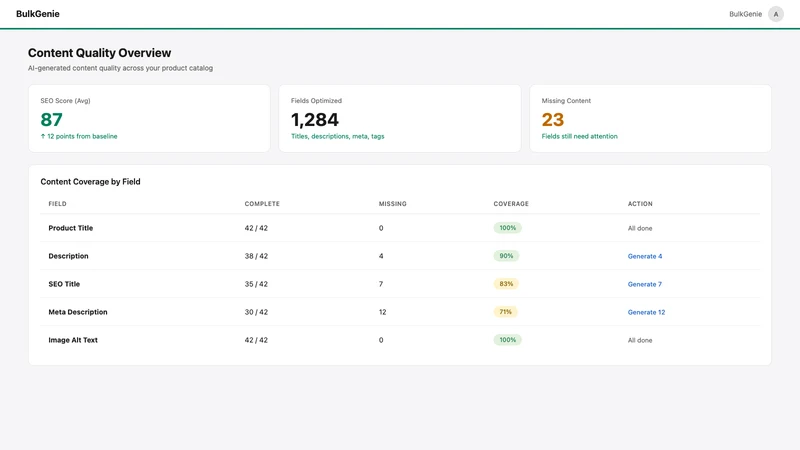This screenshot has height=450, width=800.
Task: Click "All done" in Image Alt Text row
Action: click(x=640, y=340)
